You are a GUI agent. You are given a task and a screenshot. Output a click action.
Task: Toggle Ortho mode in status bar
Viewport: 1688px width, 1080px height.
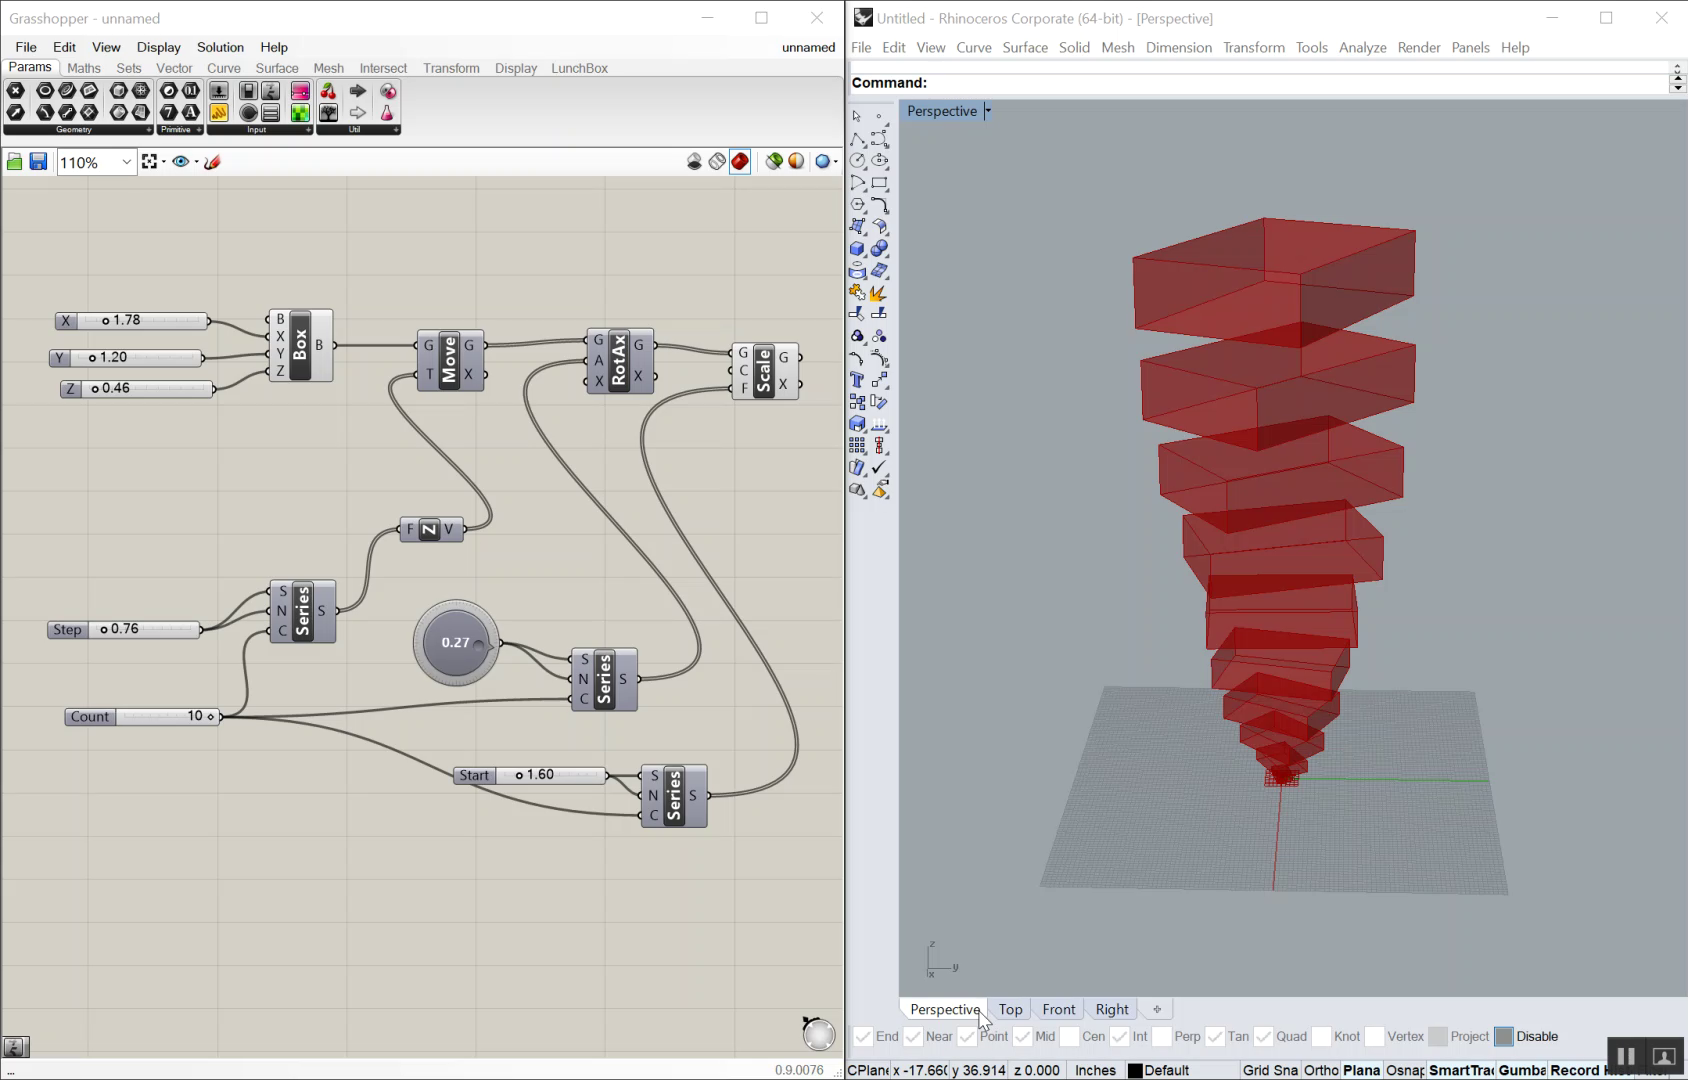tap(1322, 1069)
